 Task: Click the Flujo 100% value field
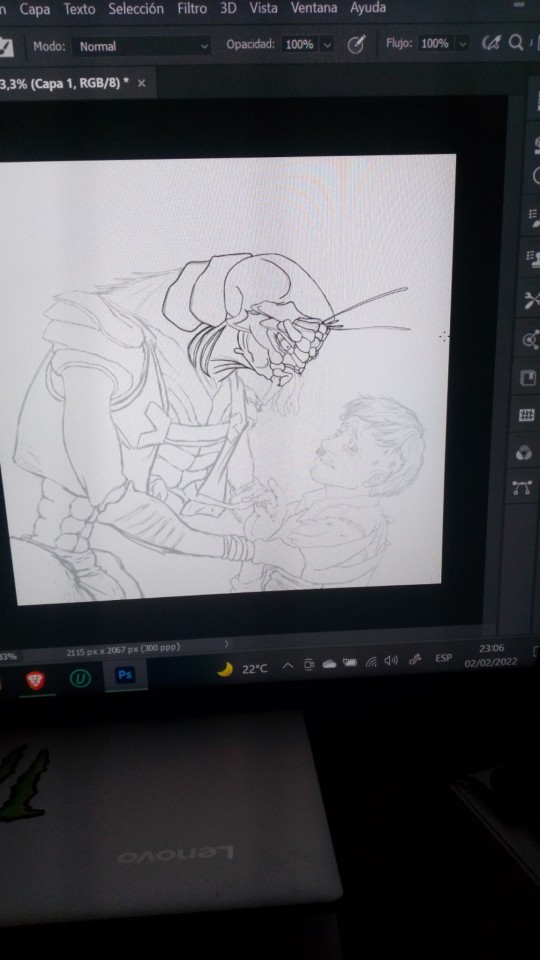pos(435,43)
